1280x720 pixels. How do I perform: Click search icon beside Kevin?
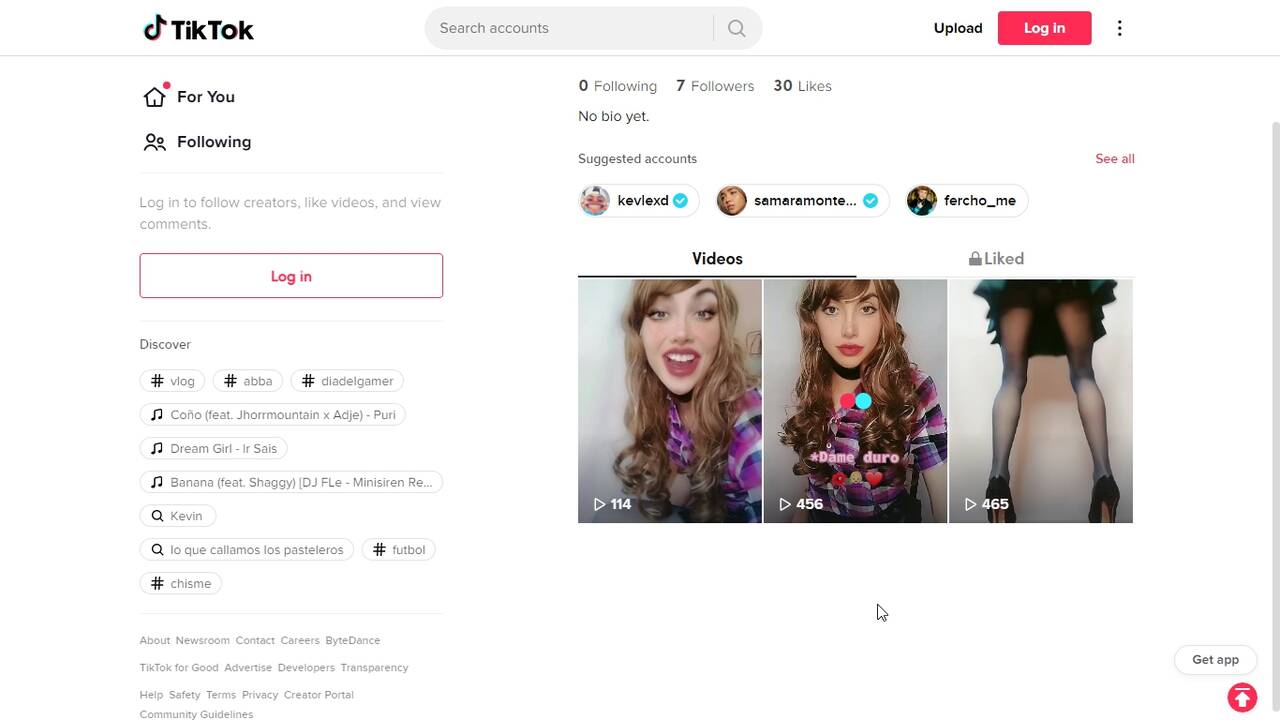(x=157, y=516)
